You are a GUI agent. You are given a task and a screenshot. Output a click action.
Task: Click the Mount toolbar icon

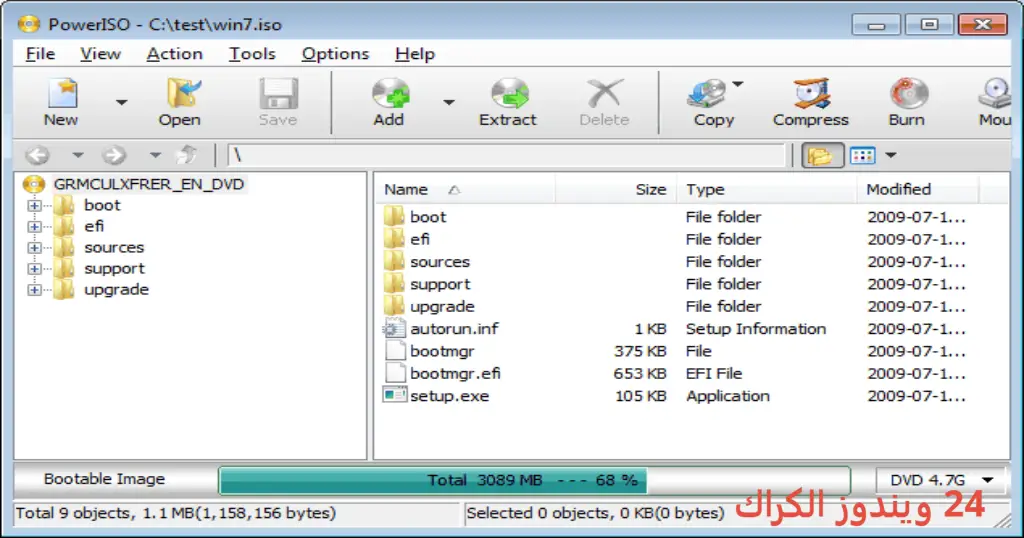995,93
